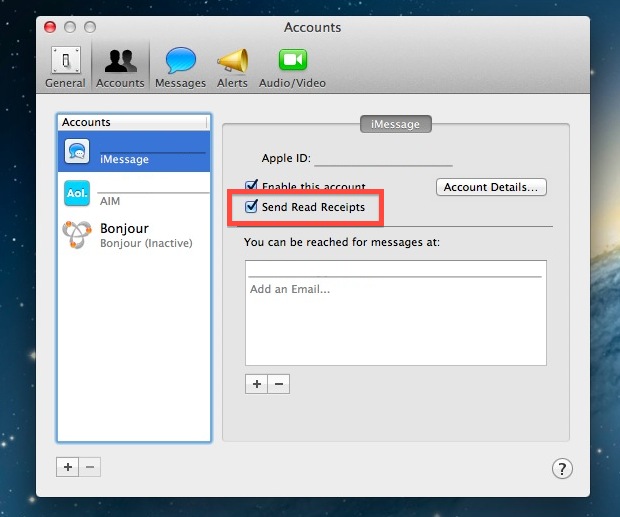Viewport: 620px width, 517px height.
Task: Select the iMessage account row text
Action: (x=124, y=159)
